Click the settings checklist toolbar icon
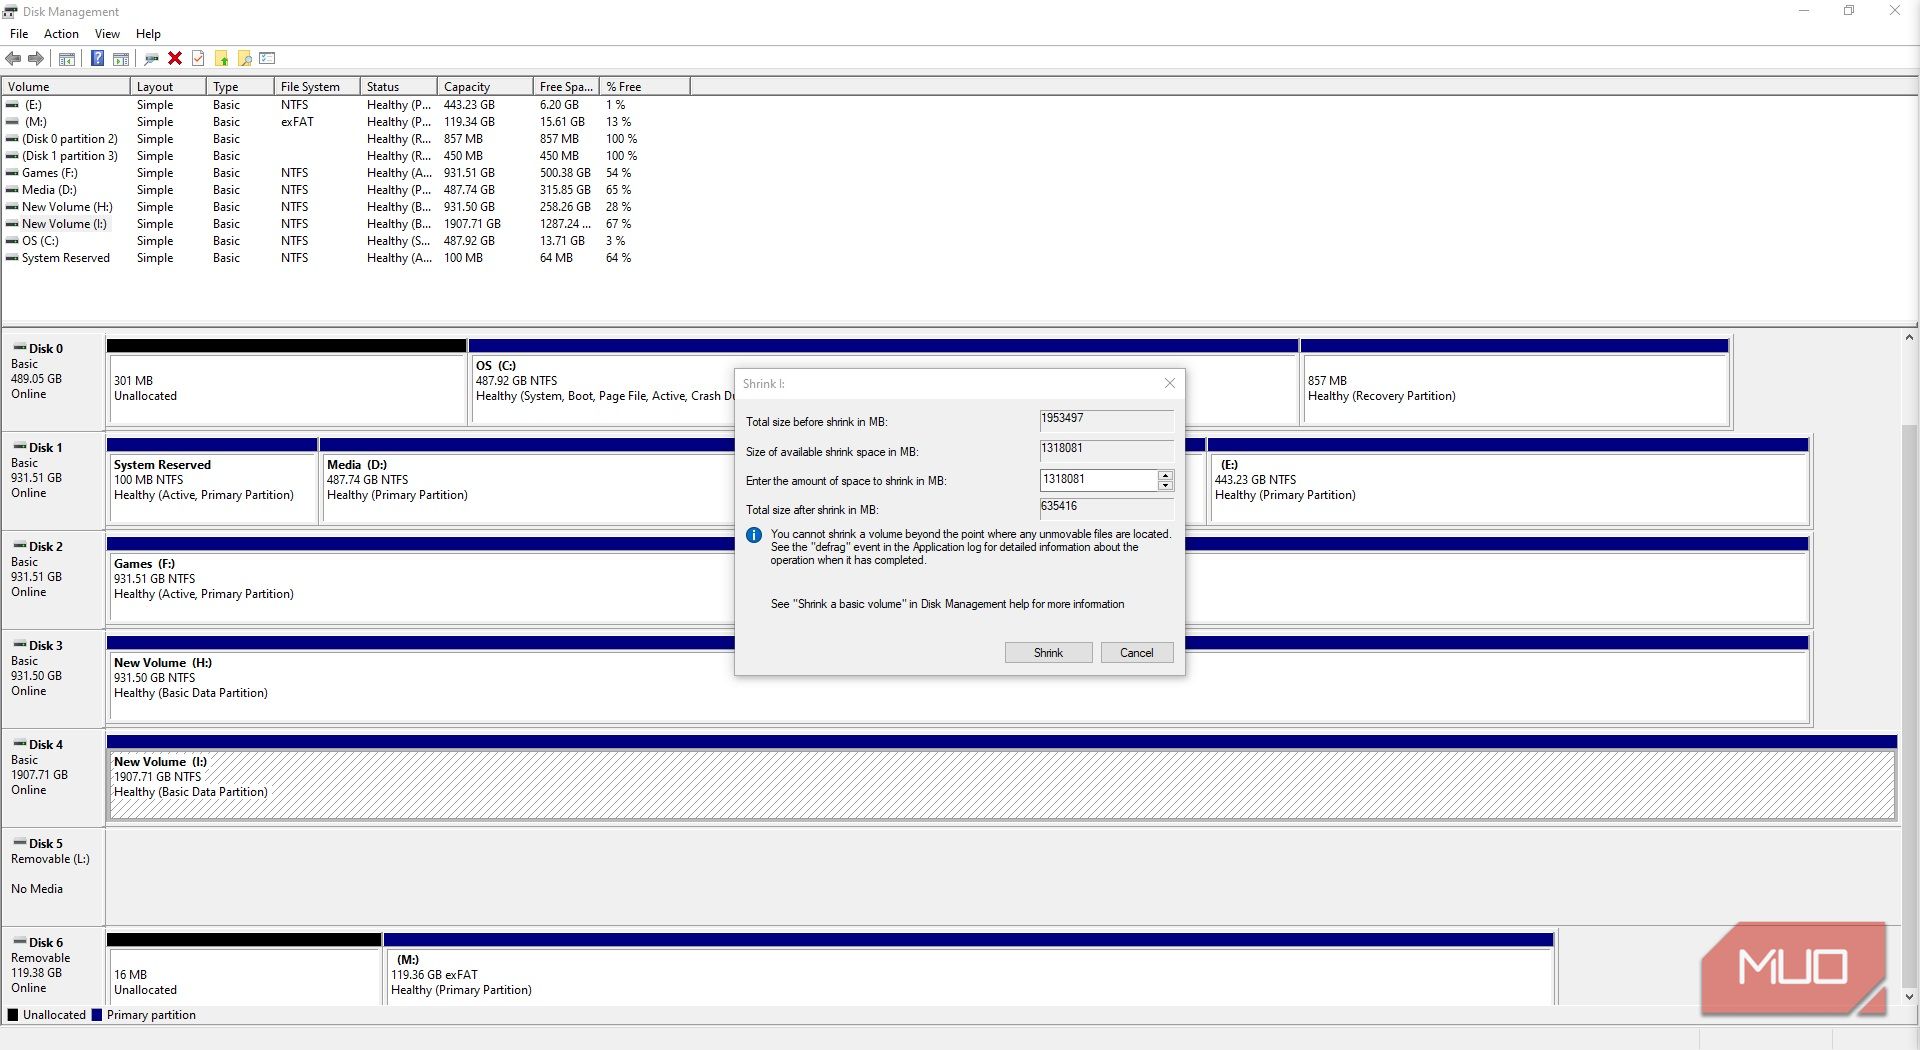Image resolution: width=1920 pixels, height=1050 pixels. (x=267, y=58)
